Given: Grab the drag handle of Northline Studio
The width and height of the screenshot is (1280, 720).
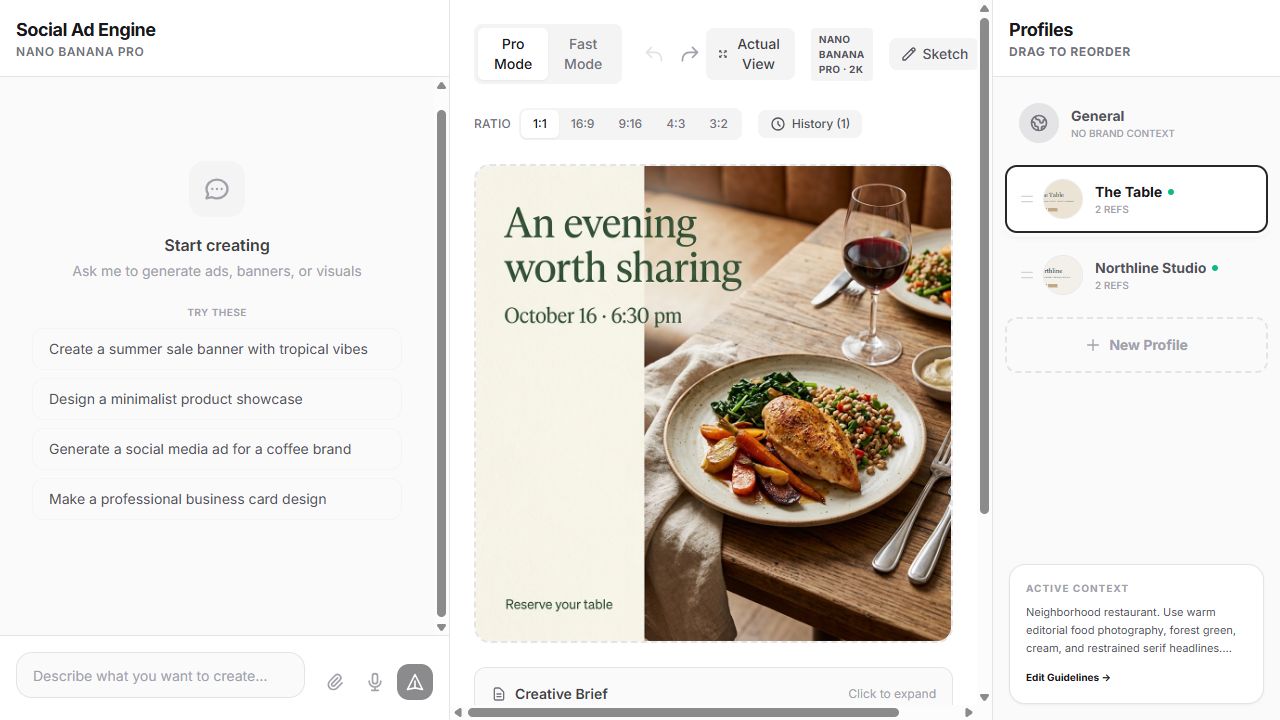Looking at the screenshot, I should point(1026,275).
